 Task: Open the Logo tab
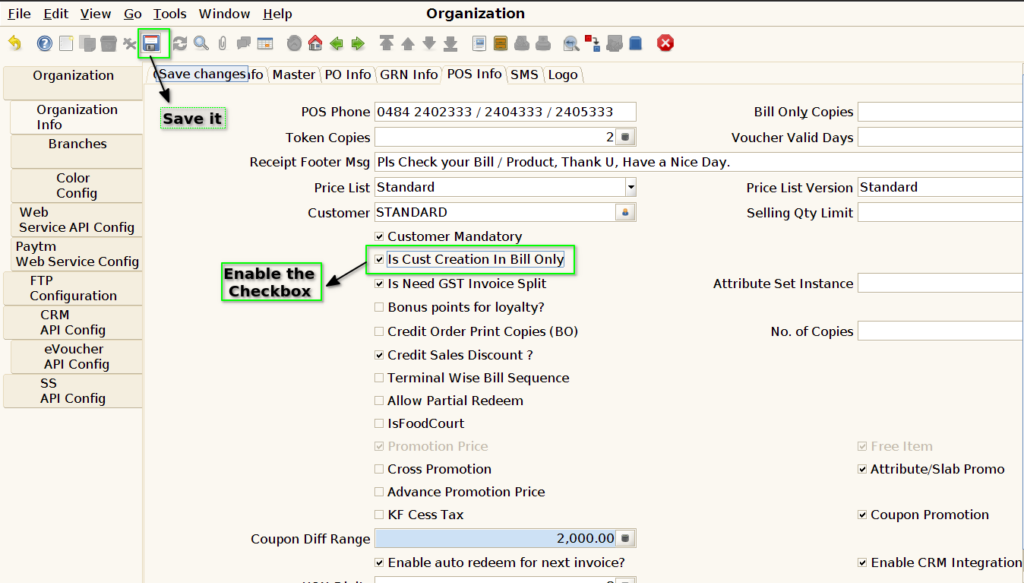(563, 74)
